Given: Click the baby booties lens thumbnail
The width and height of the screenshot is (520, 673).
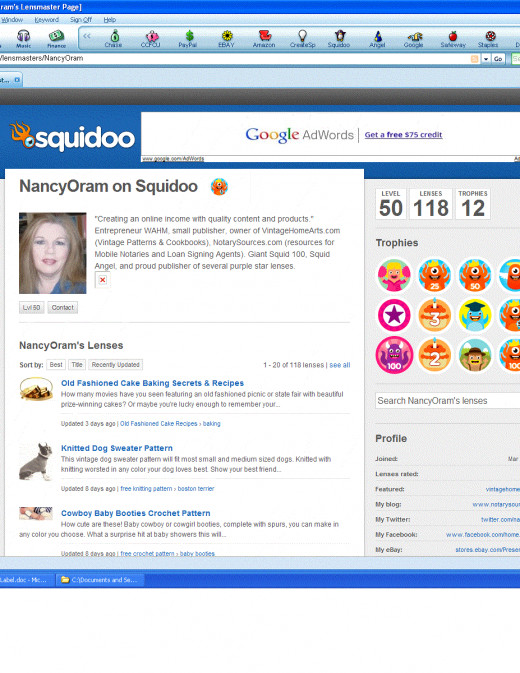Looking at the screenshot, I should click(36, 513).
